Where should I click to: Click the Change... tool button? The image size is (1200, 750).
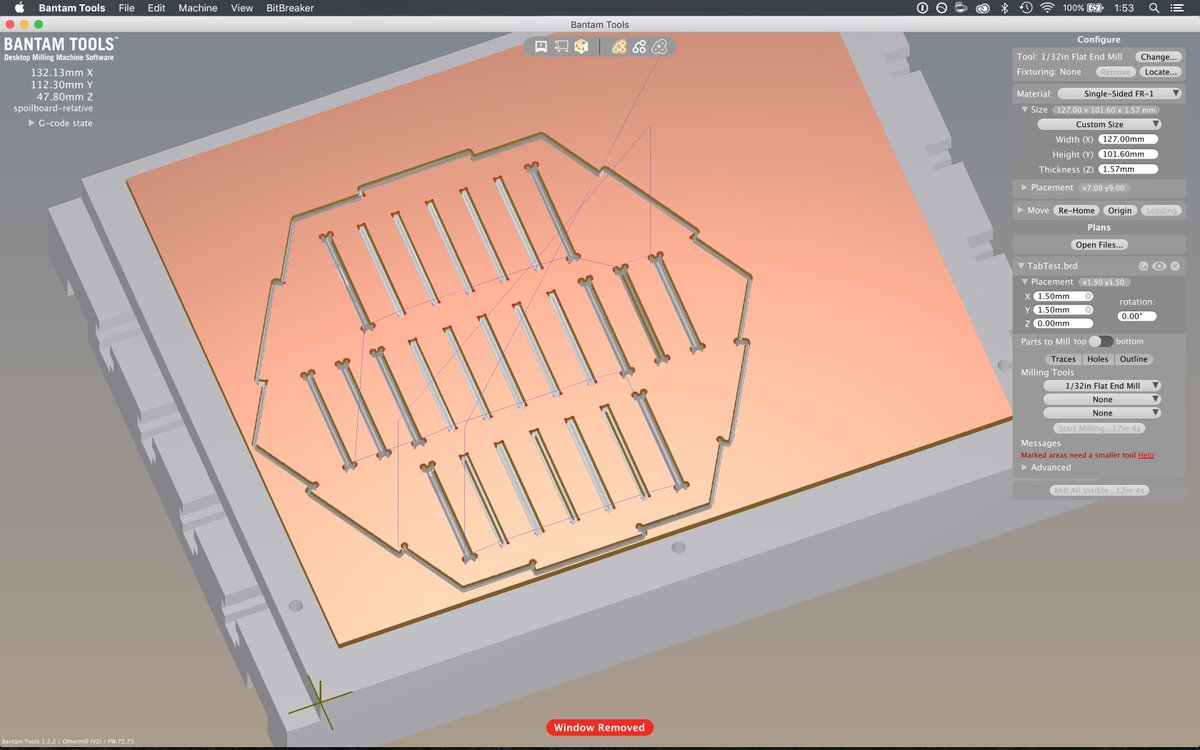(x=1158, y=57)
